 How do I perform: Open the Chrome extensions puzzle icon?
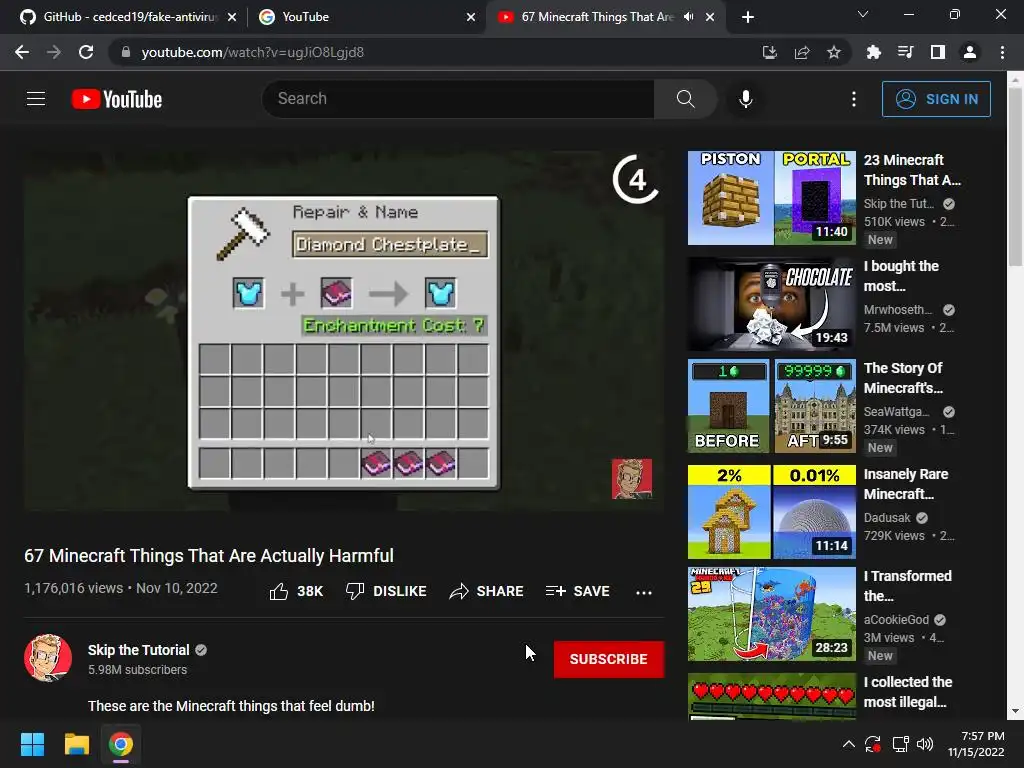[x=873, y=52]
